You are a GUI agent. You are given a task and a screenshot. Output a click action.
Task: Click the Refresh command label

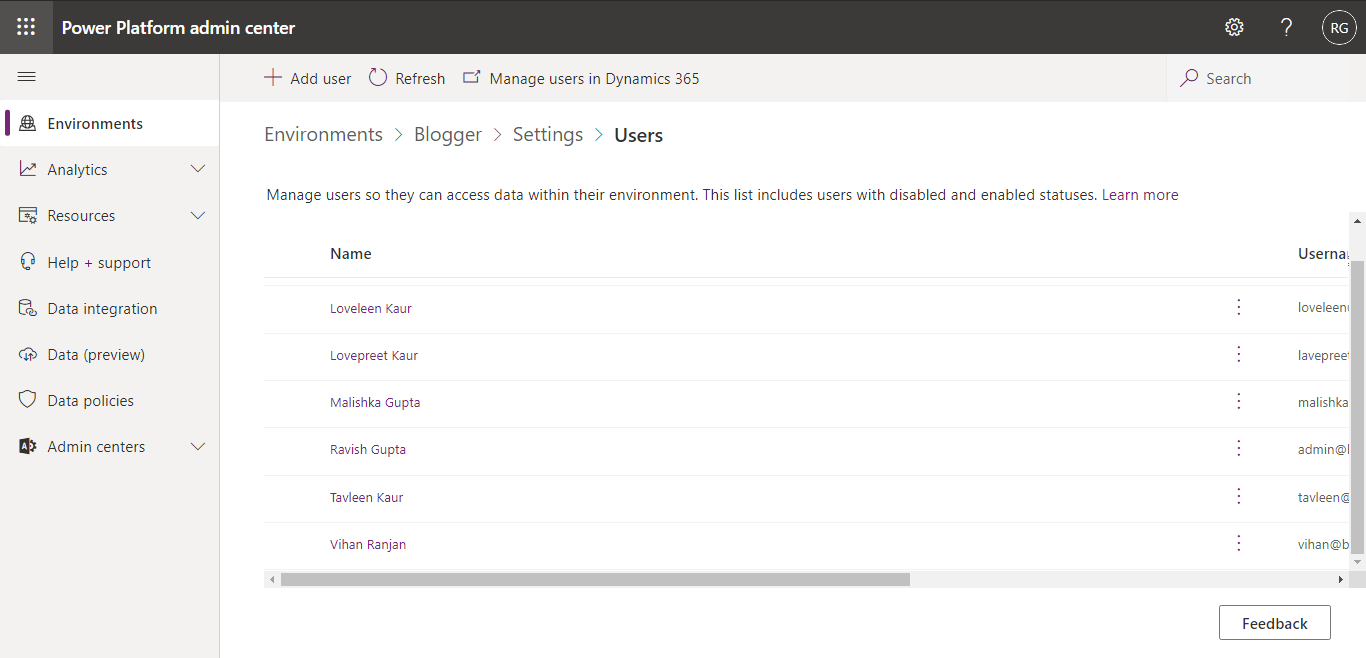(420, 78)
